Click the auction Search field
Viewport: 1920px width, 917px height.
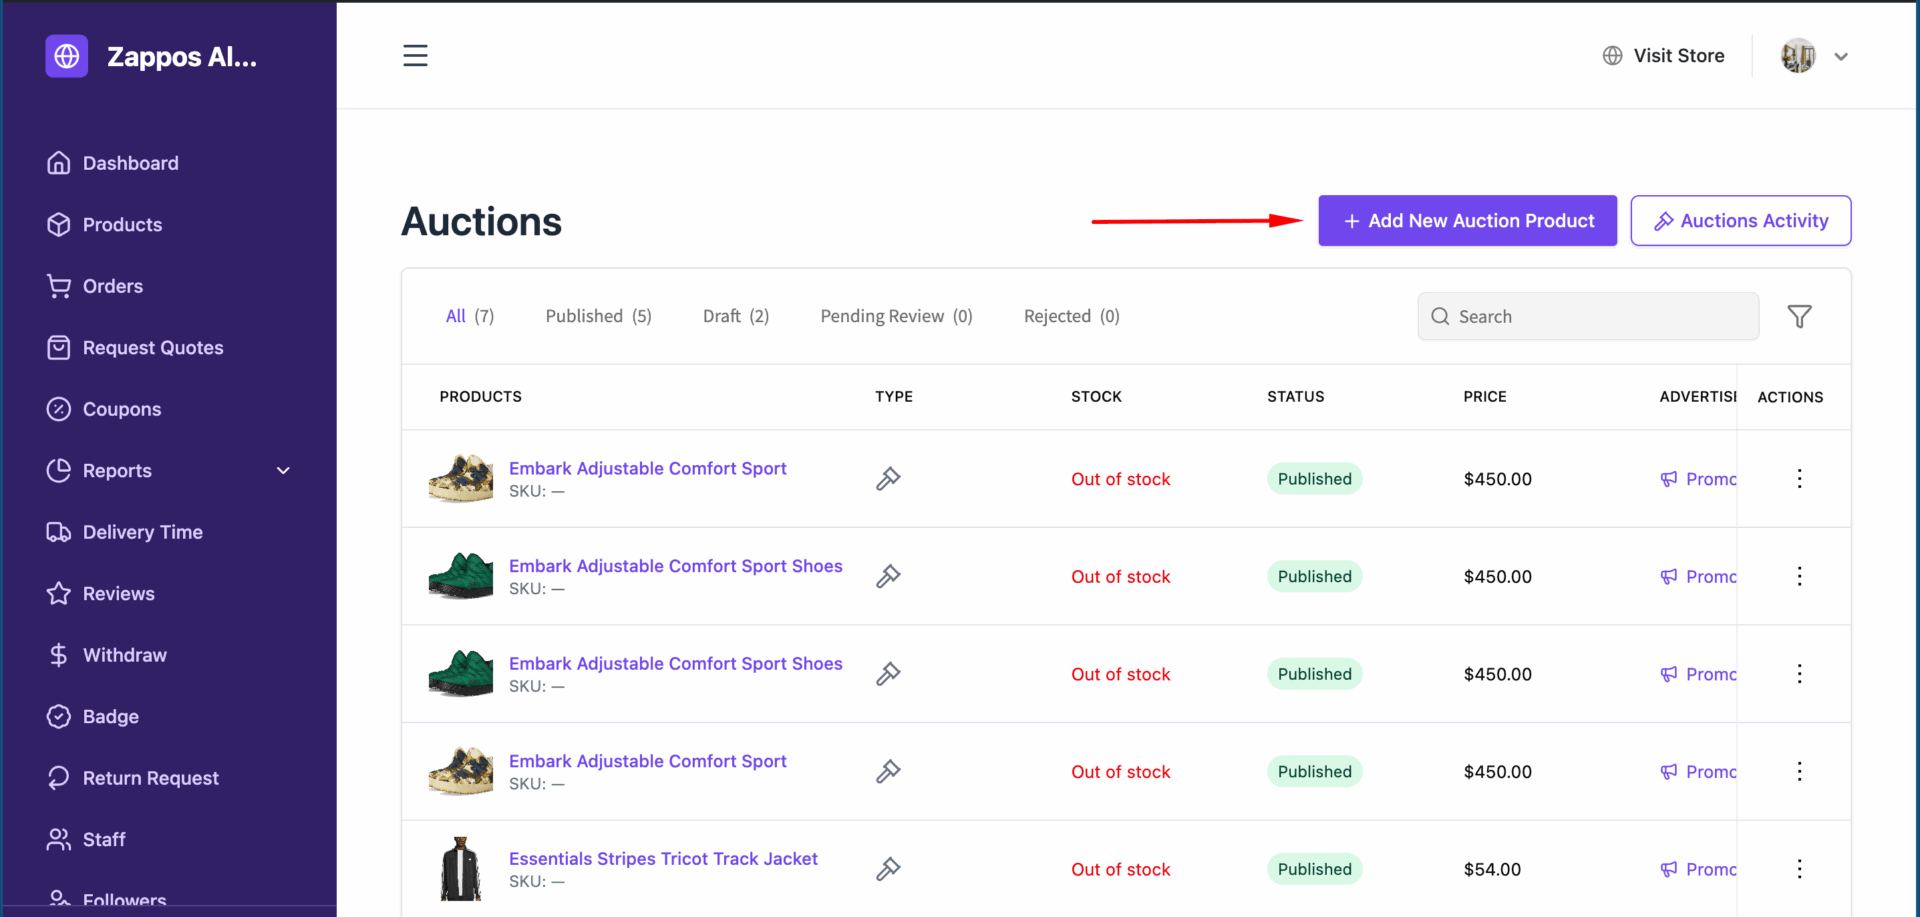(1588, 316)
